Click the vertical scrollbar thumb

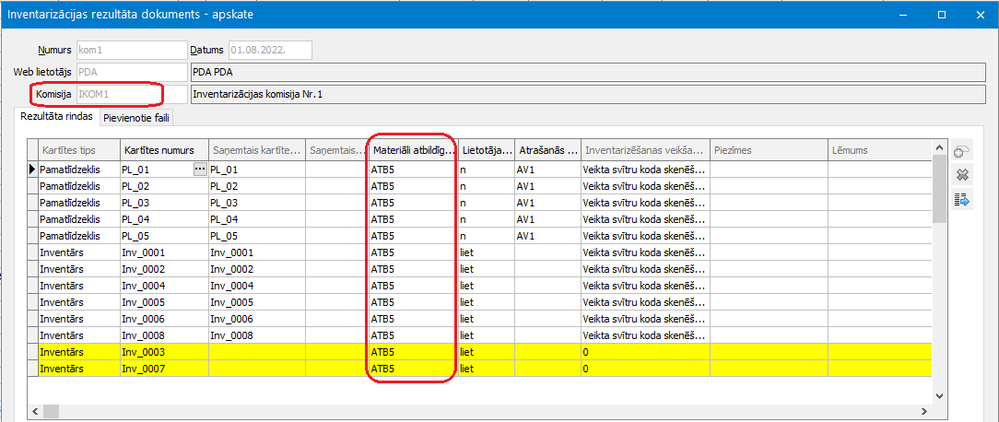939,189
